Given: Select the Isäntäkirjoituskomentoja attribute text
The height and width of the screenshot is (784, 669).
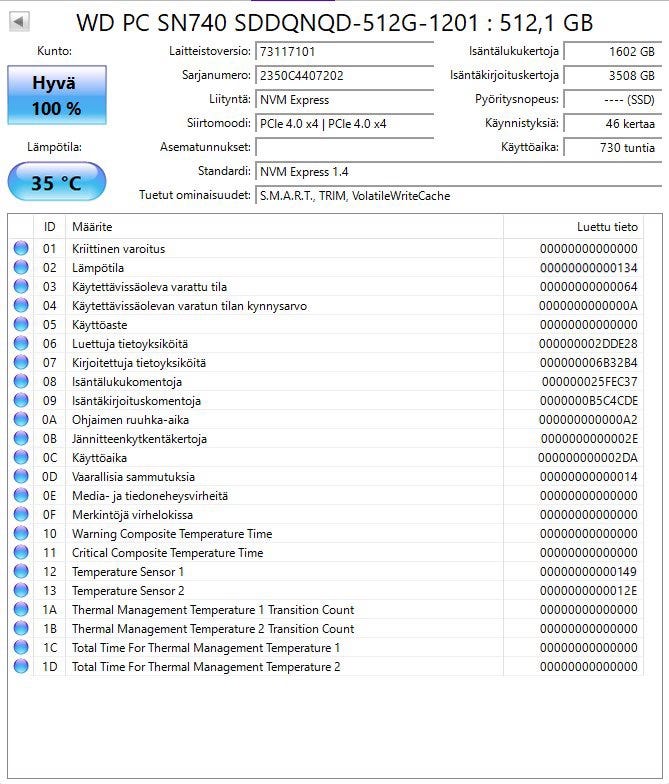Looking at the screenshot, I should (136, 400).
